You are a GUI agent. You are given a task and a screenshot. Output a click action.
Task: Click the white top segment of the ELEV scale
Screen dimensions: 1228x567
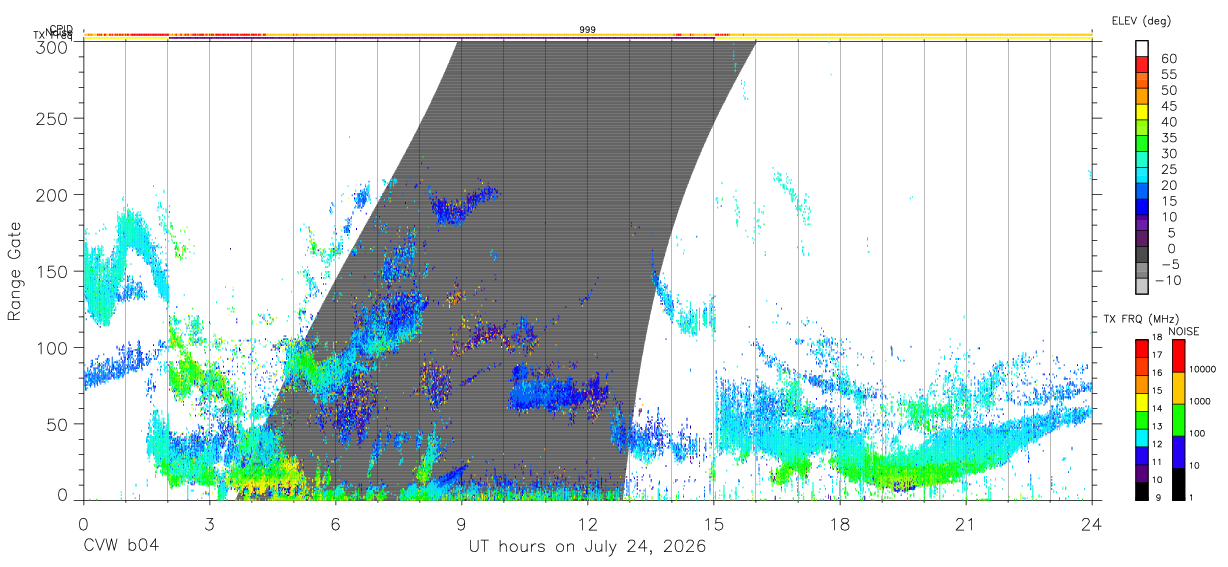point(1143,48)
